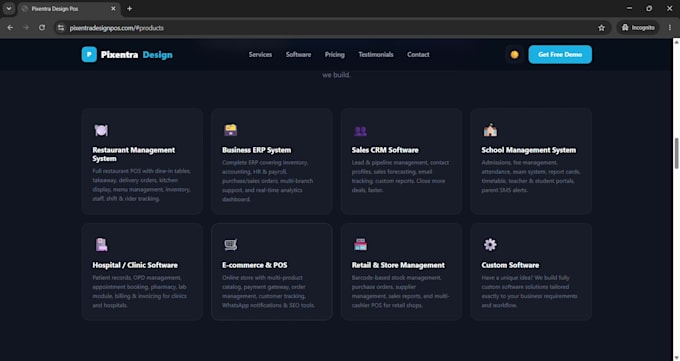
Task: Click the School Management System description text
Action: (531, 176)
